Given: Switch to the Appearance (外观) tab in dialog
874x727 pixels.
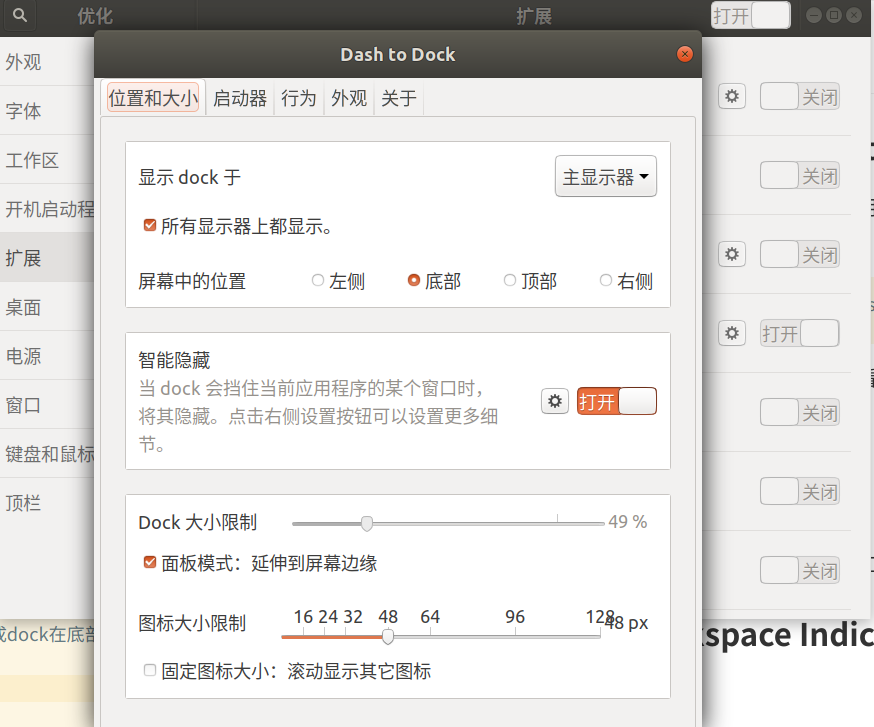Looking at the screenshot, I should pos(349,98).
